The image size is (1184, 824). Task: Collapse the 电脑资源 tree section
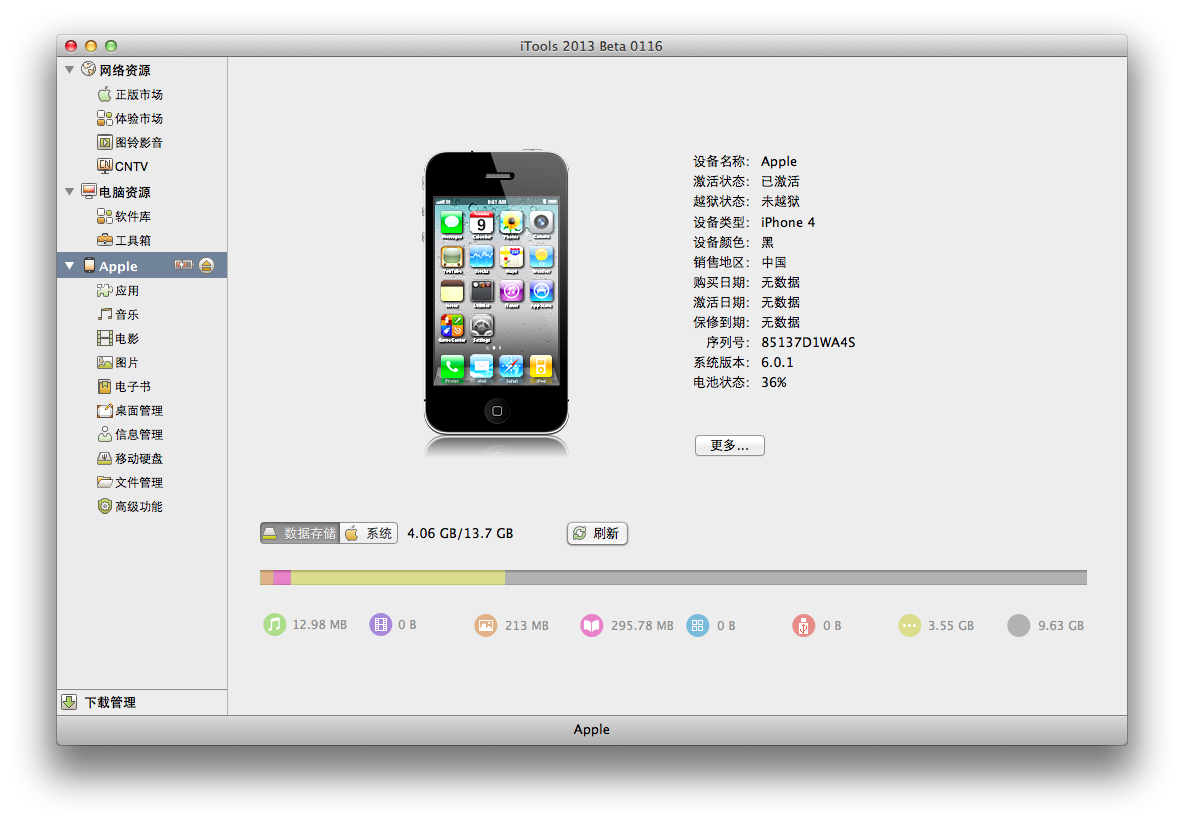tap(69, 192)
